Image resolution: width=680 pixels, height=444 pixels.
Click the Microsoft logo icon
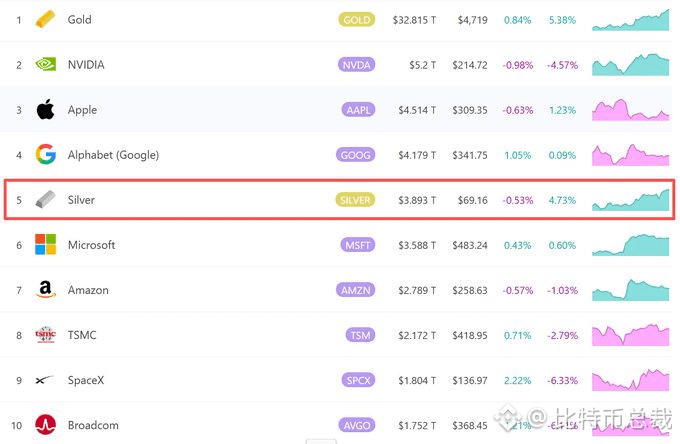coord(46,245)
